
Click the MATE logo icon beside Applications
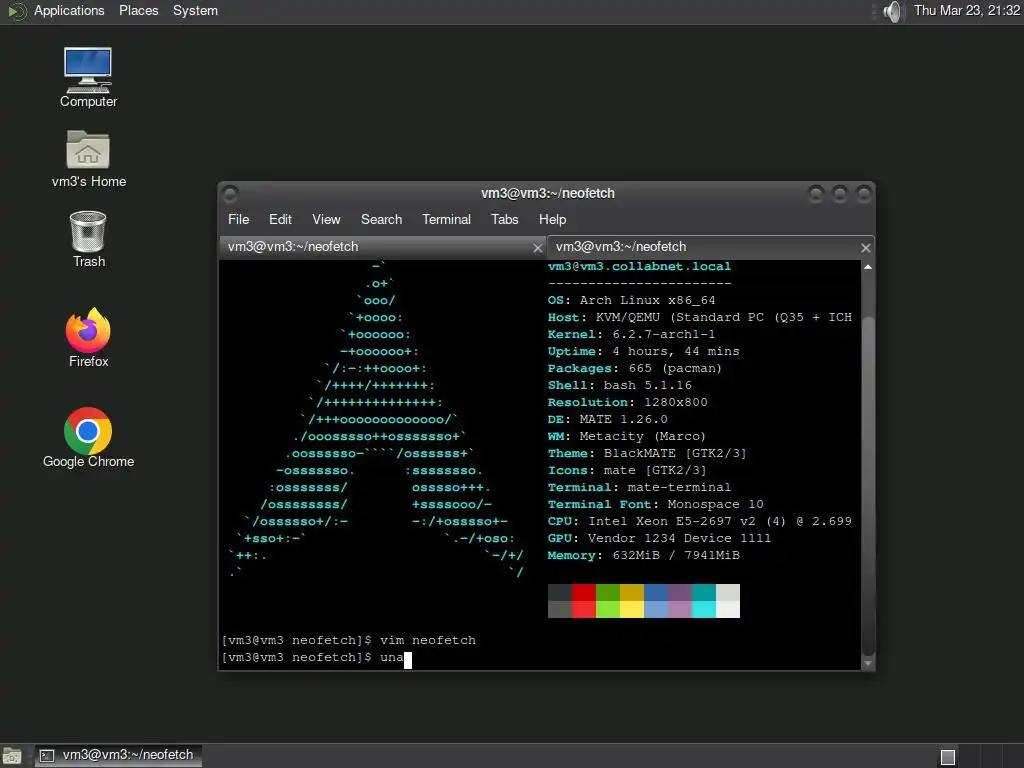pos(17,11)
